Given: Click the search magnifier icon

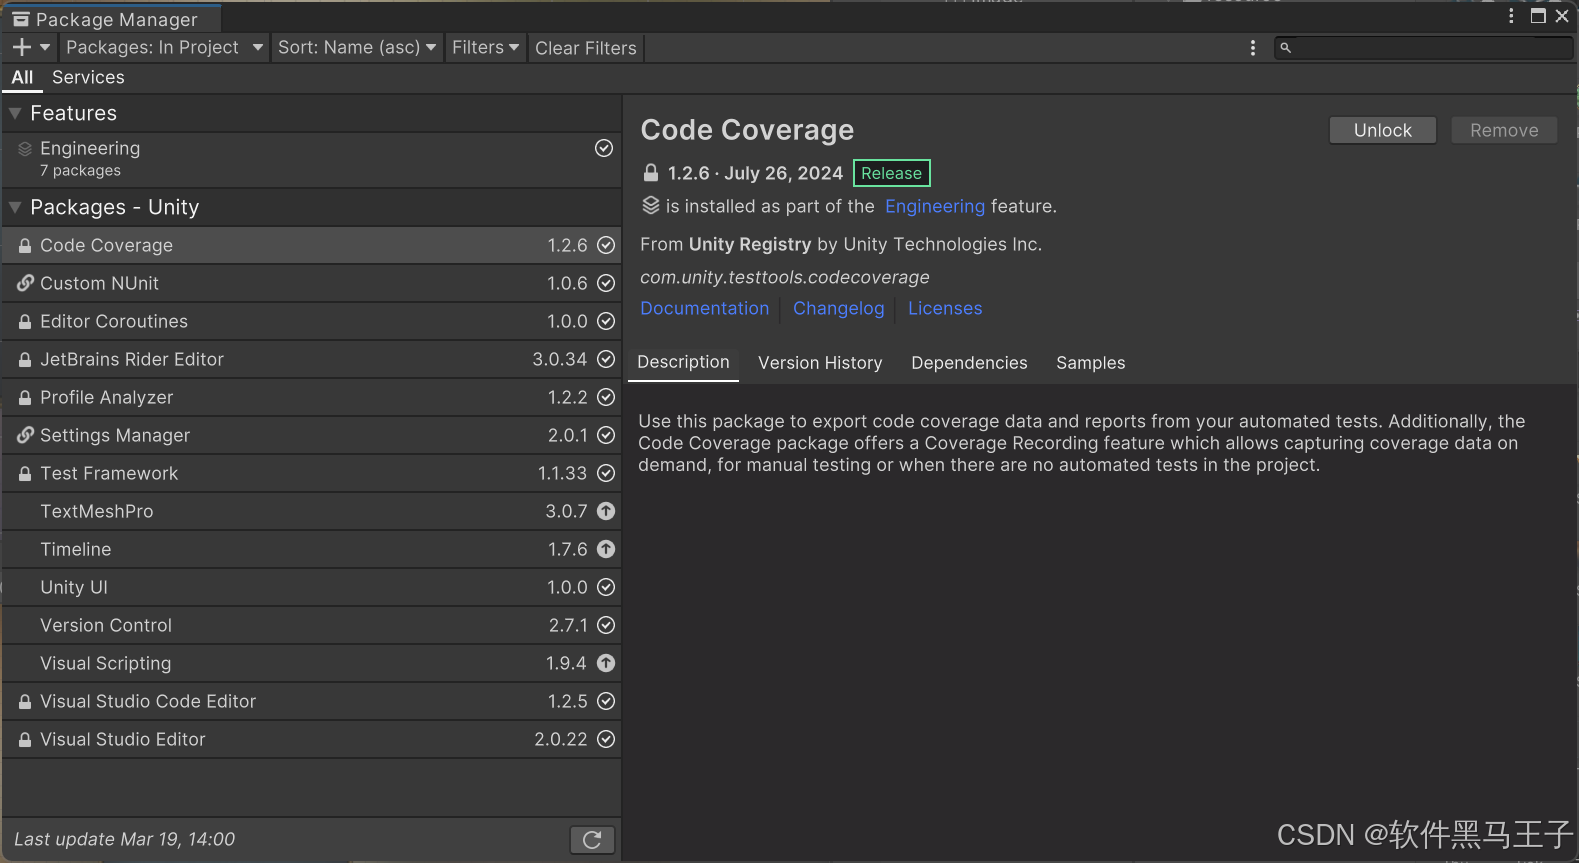Looking at the screenshot, I should pyautogui.click(x=1286, y=48).
